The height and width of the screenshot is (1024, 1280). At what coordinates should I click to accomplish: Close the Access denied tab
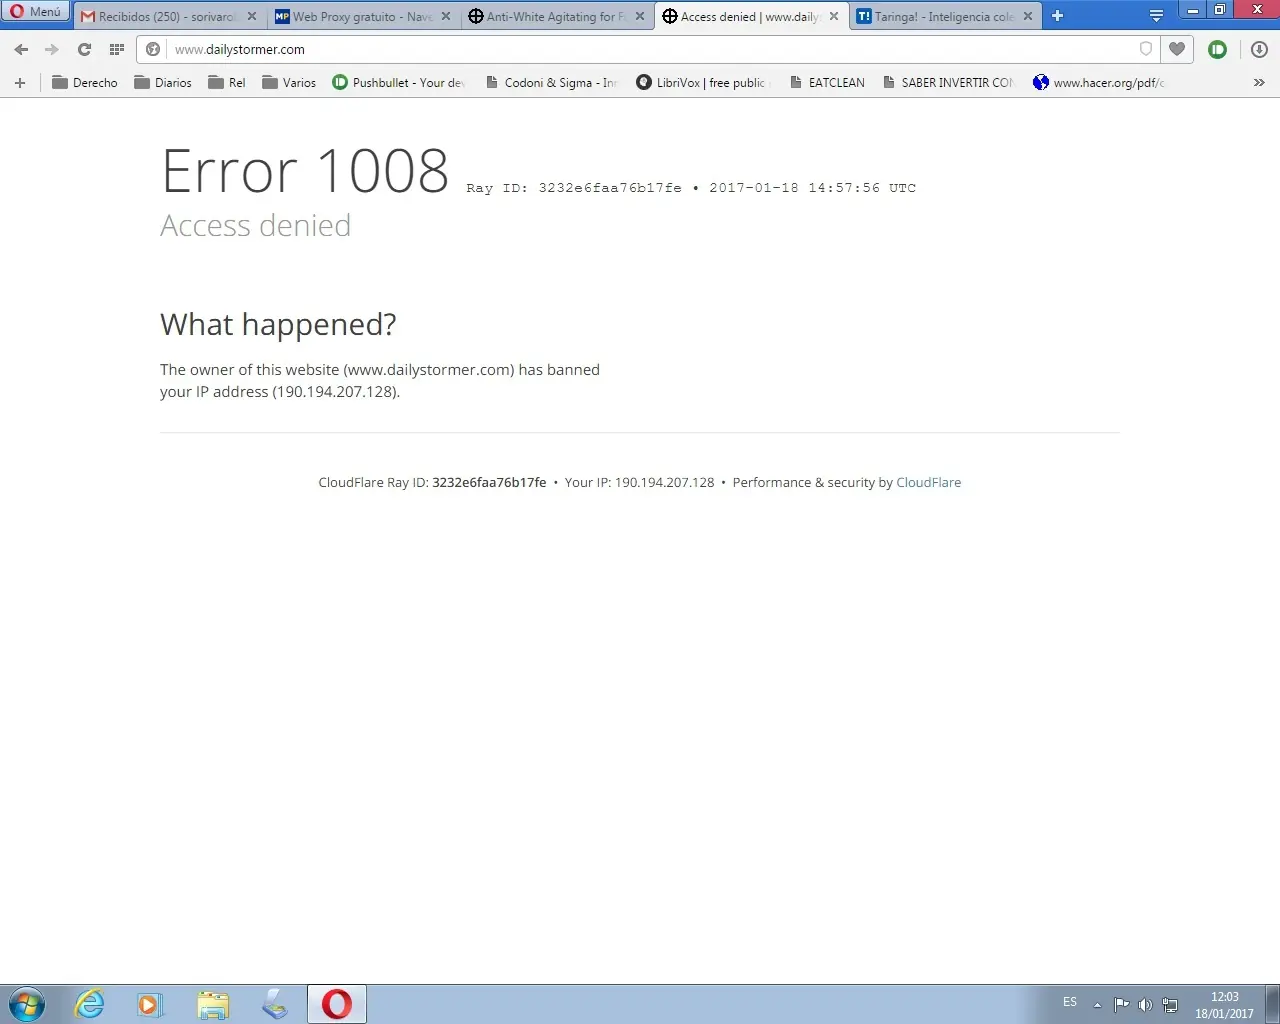[x=834, y=17]
